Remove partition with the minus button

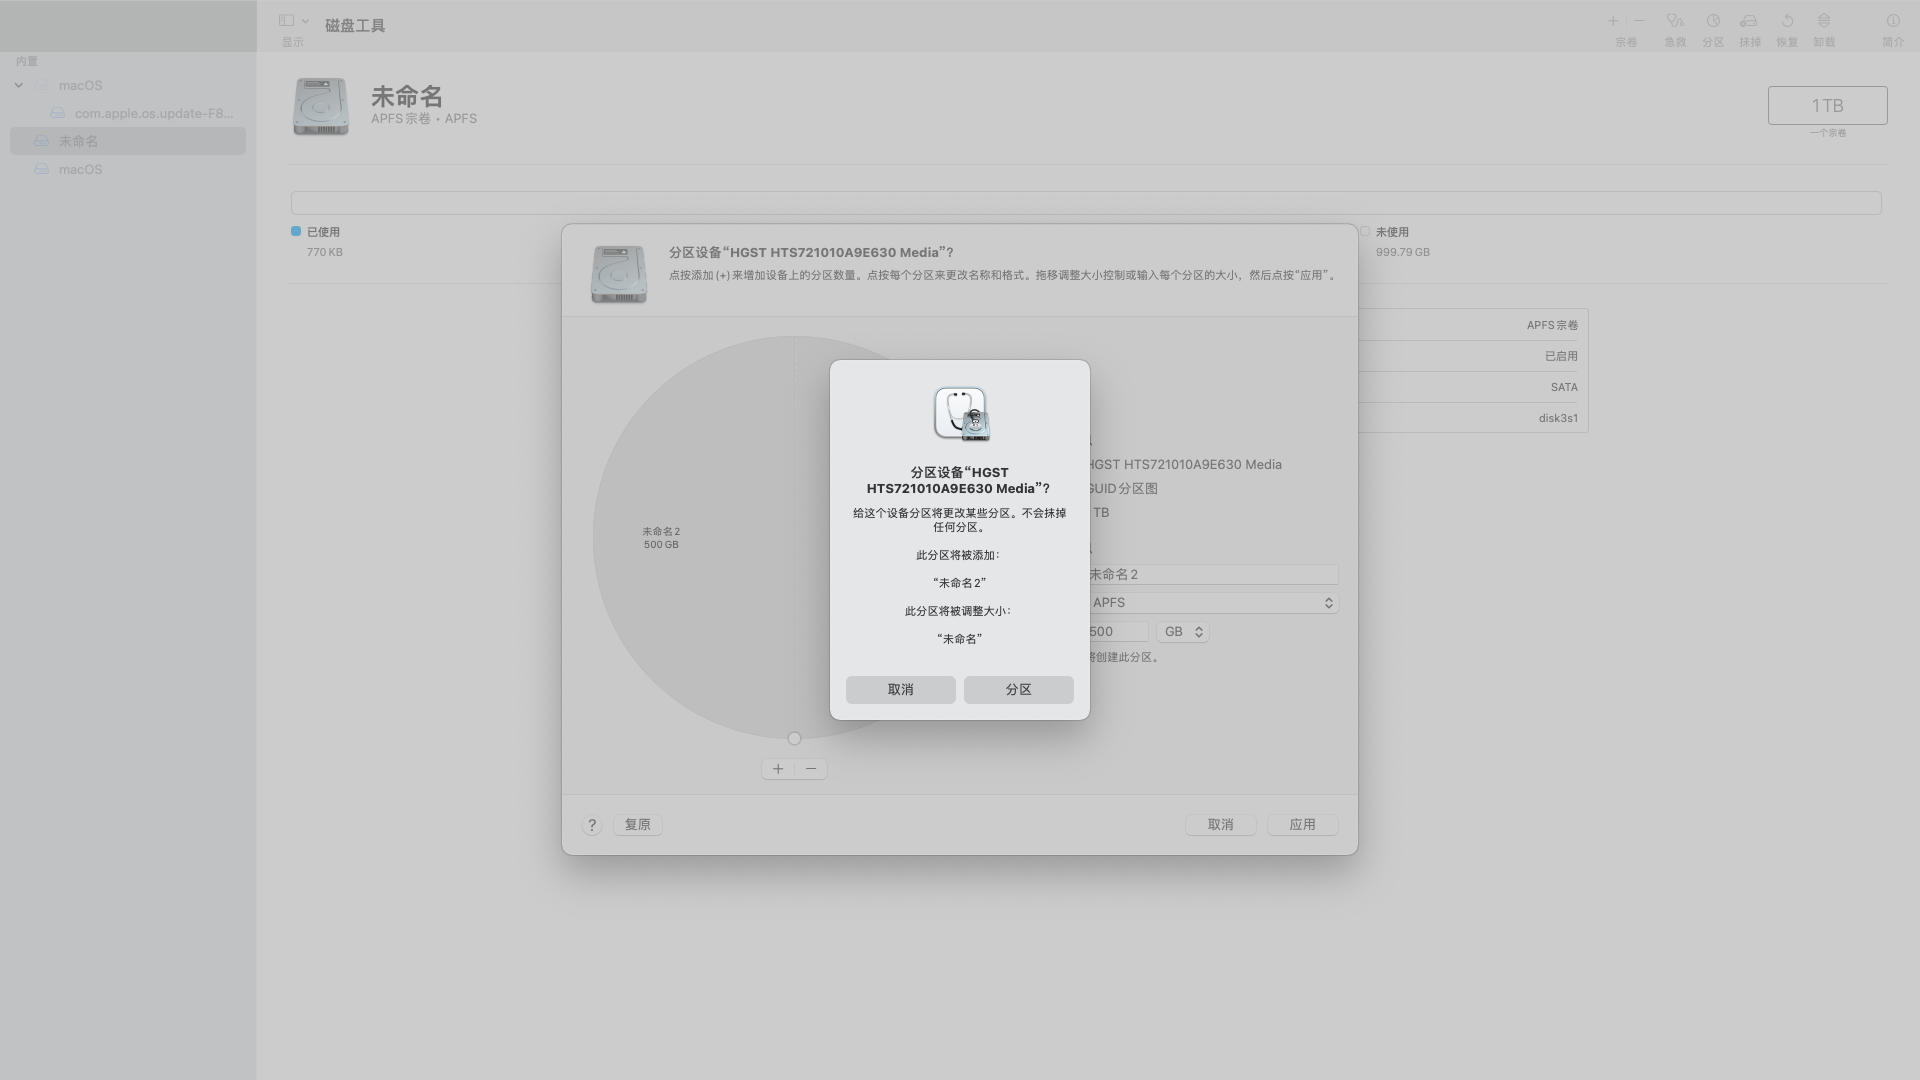pyautogui.click(x=811, y=769)
